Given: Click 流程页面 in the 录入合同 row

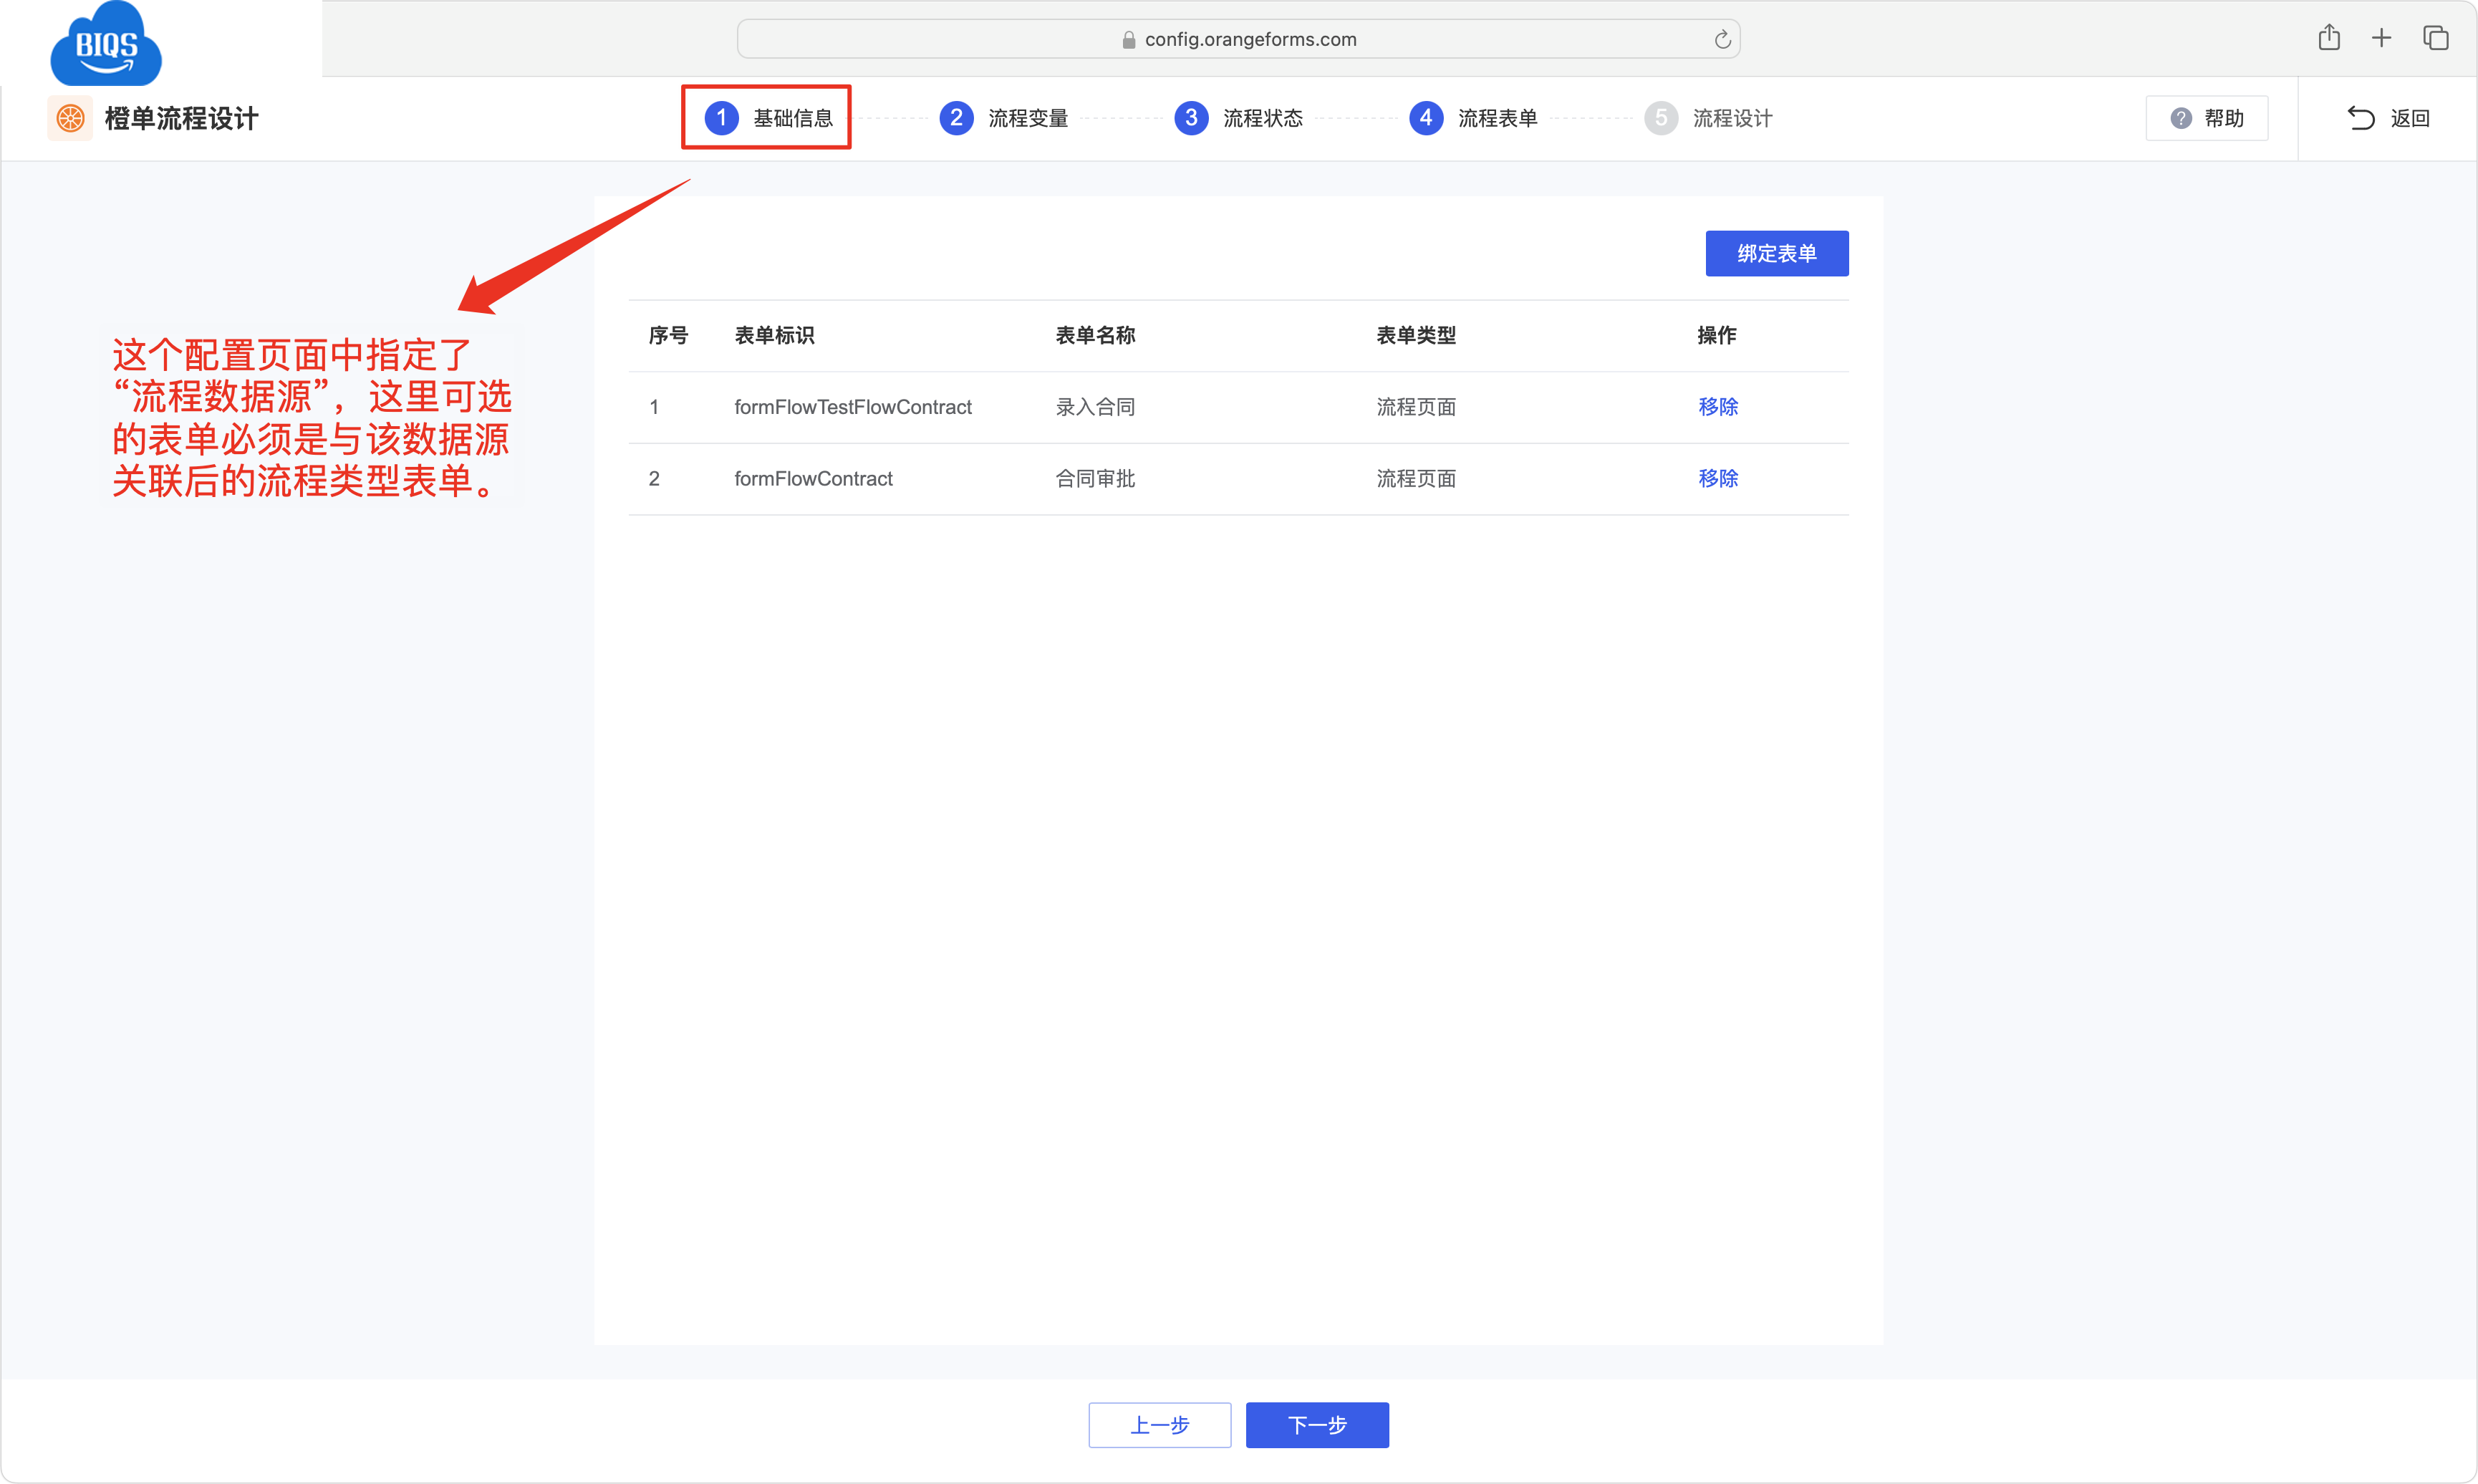Looking at the screenshot, I should [1416, 407].
